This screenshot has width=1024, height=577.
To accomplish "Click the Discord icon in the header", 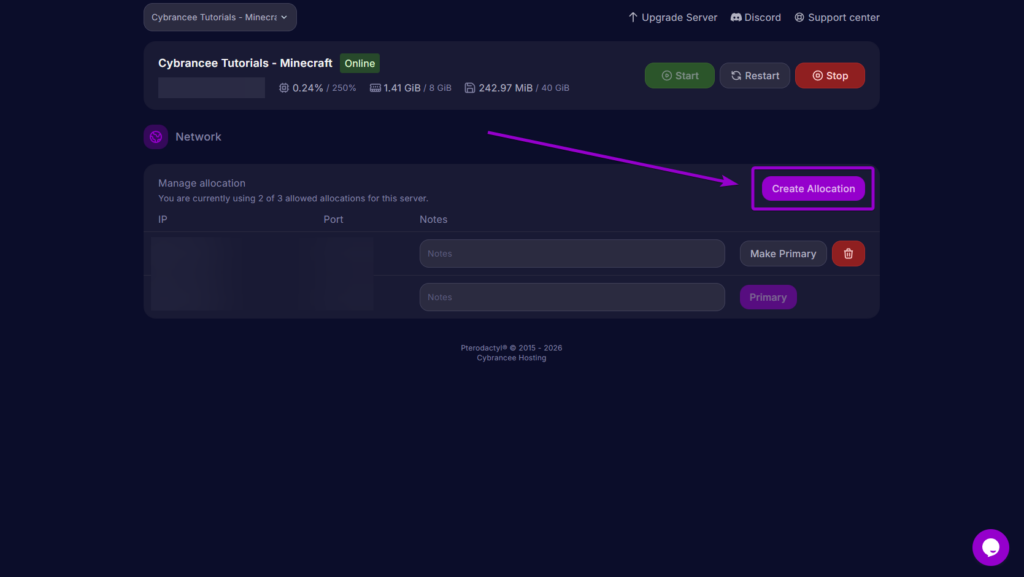I will (x=736, y=17).
